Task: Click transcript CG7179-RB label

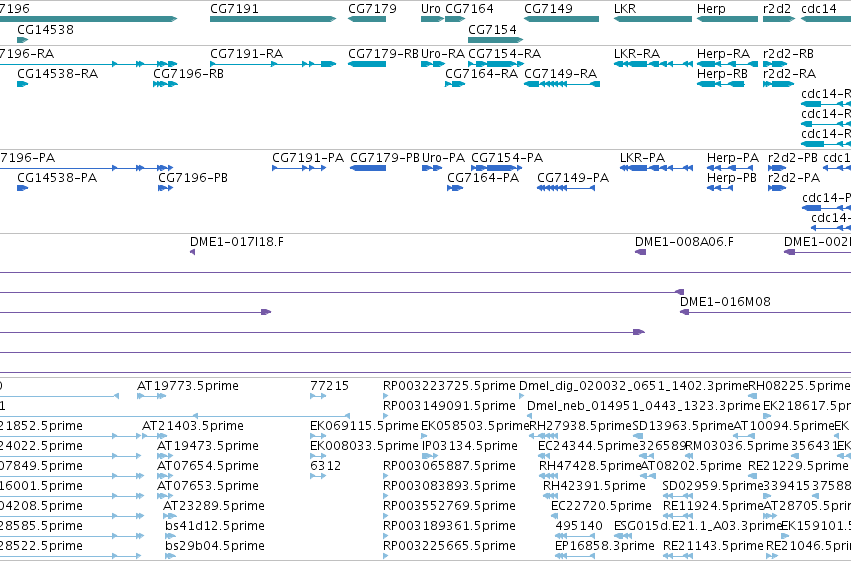Action: pos(383,54)
